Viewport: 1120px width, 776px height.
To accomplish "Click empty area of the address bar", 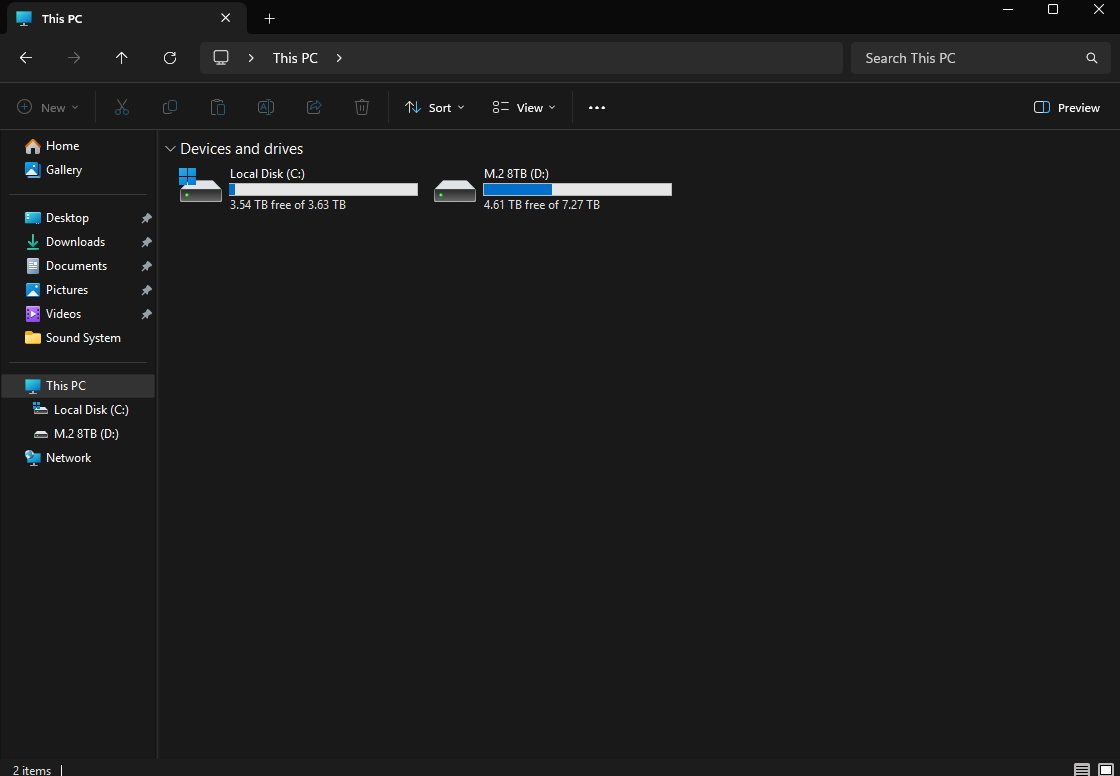I will click(x=593, y=58).
